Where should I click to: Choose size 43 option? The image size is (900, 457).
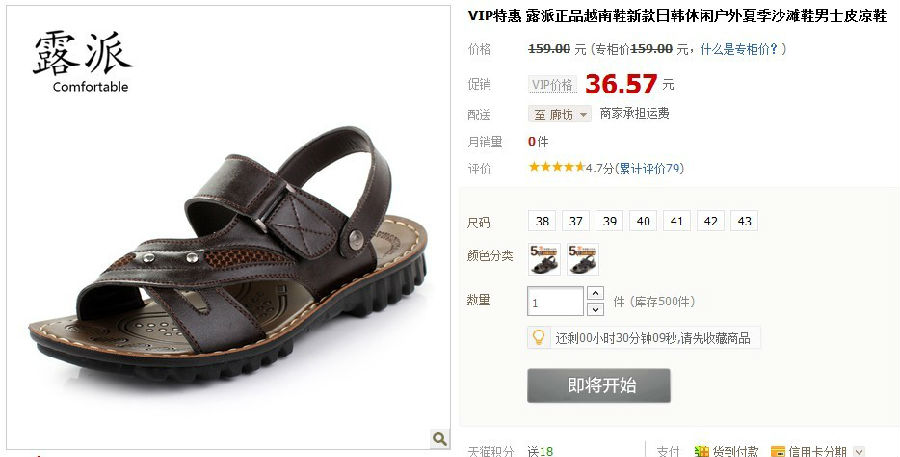pos(744,221)
